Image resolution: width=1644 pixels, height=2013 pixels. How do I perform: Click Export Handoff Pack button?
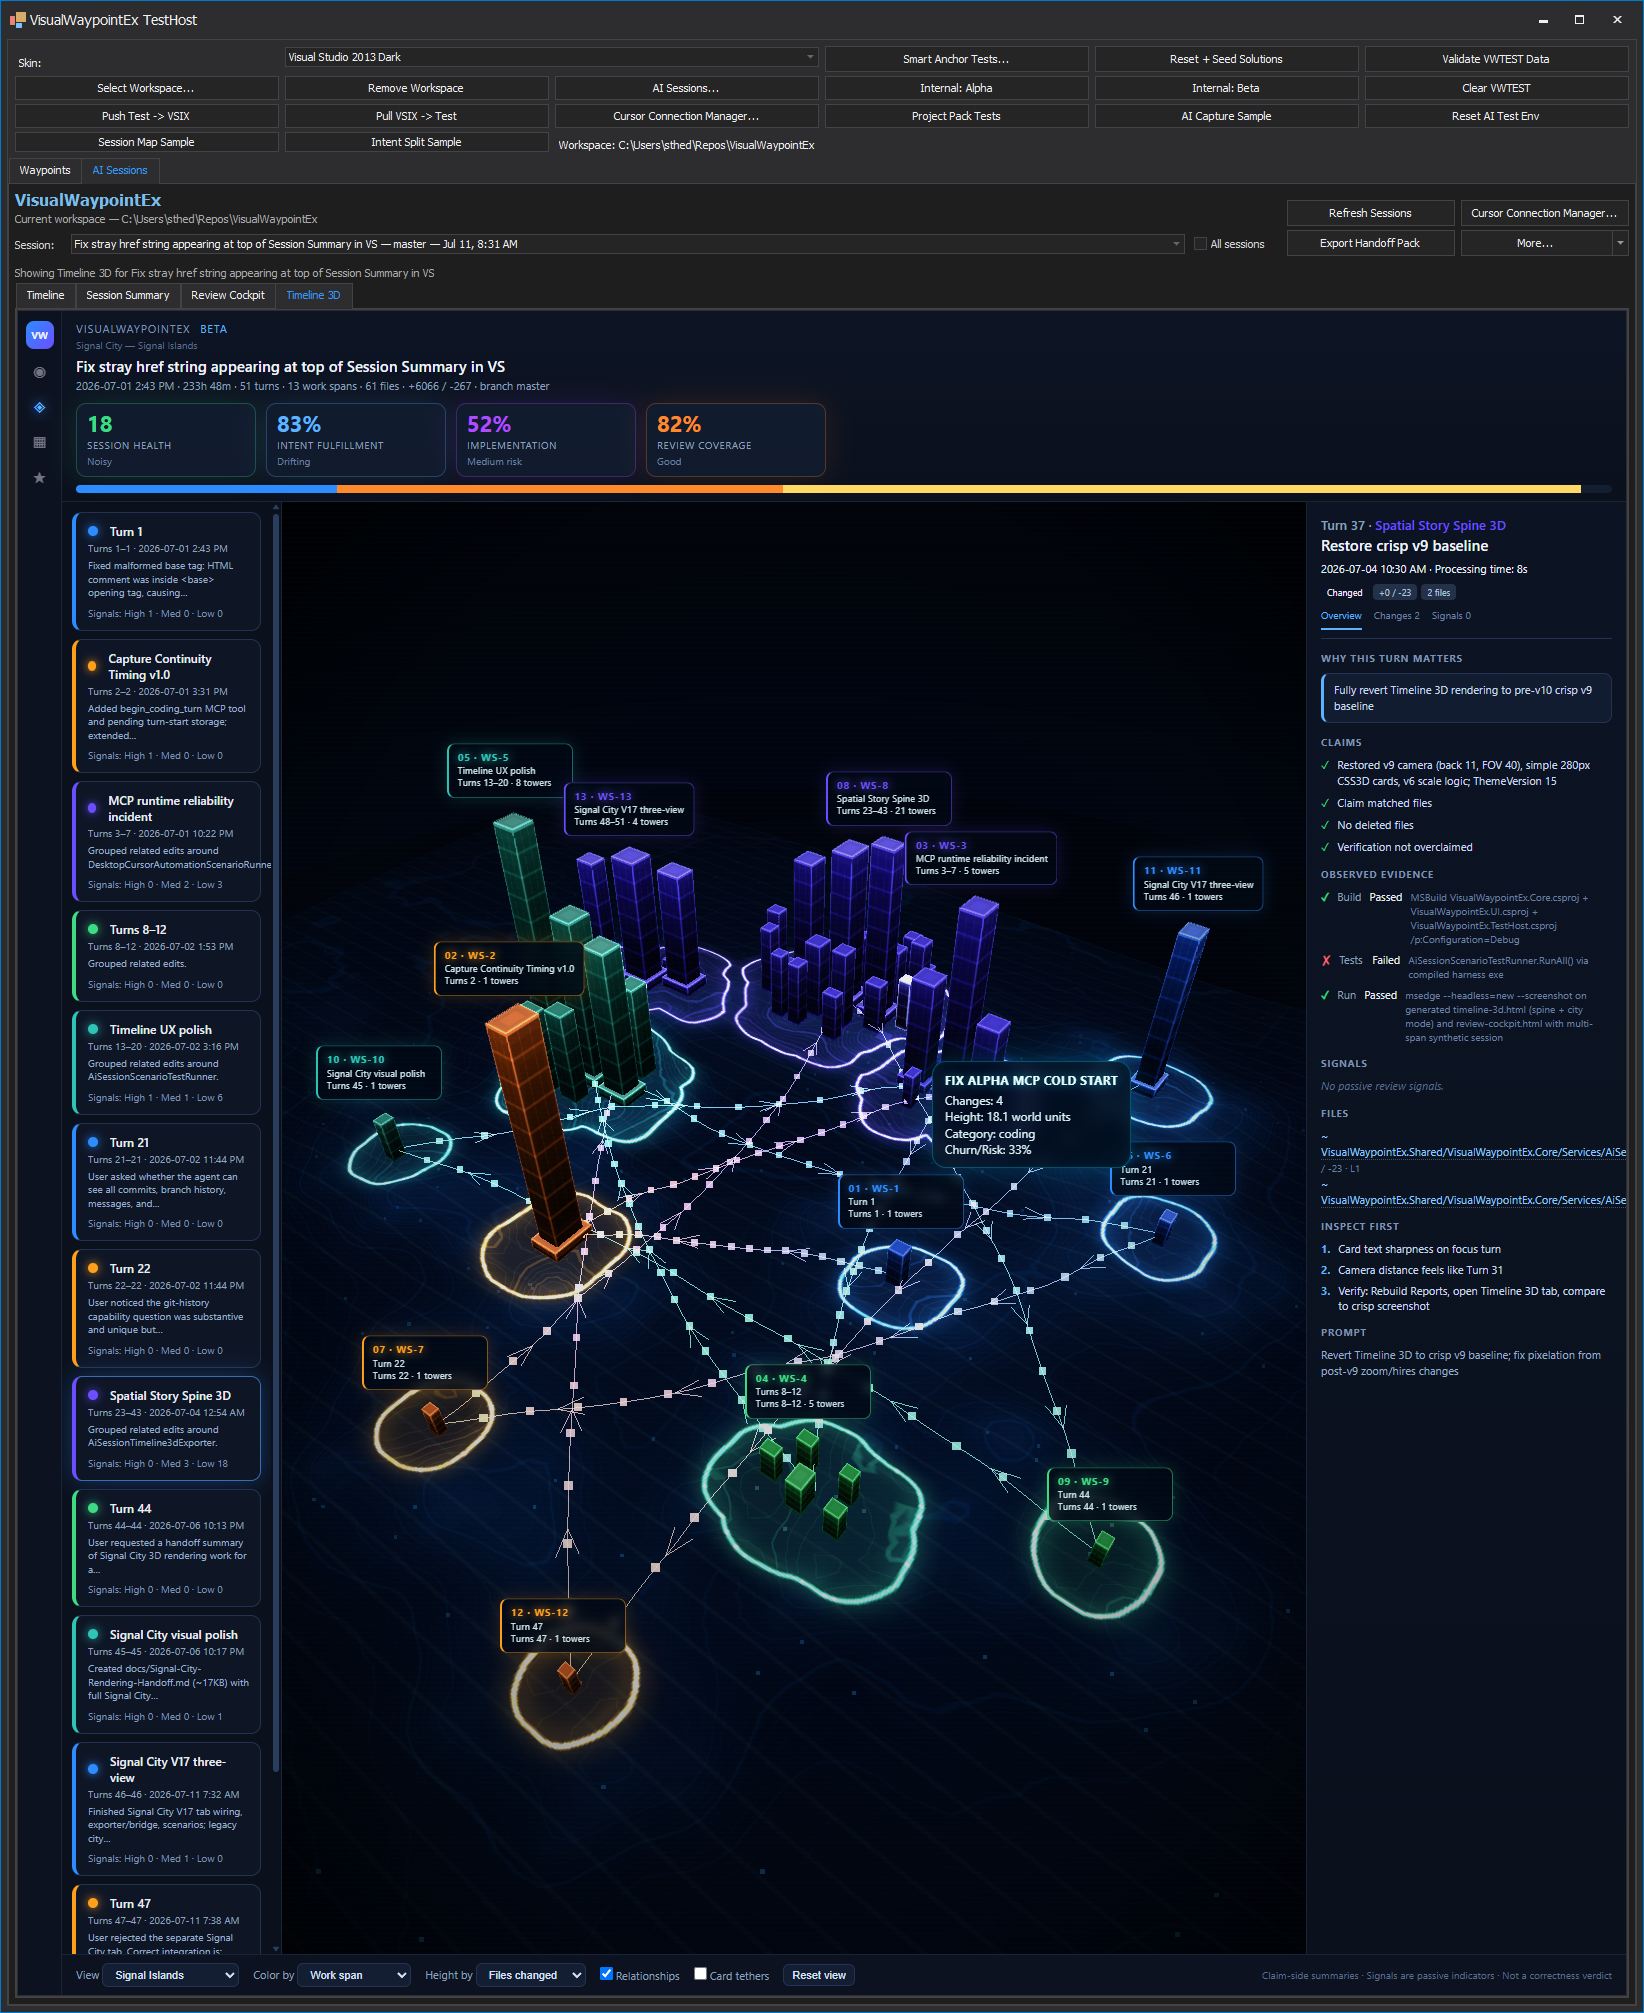[x=1370, y=243]
